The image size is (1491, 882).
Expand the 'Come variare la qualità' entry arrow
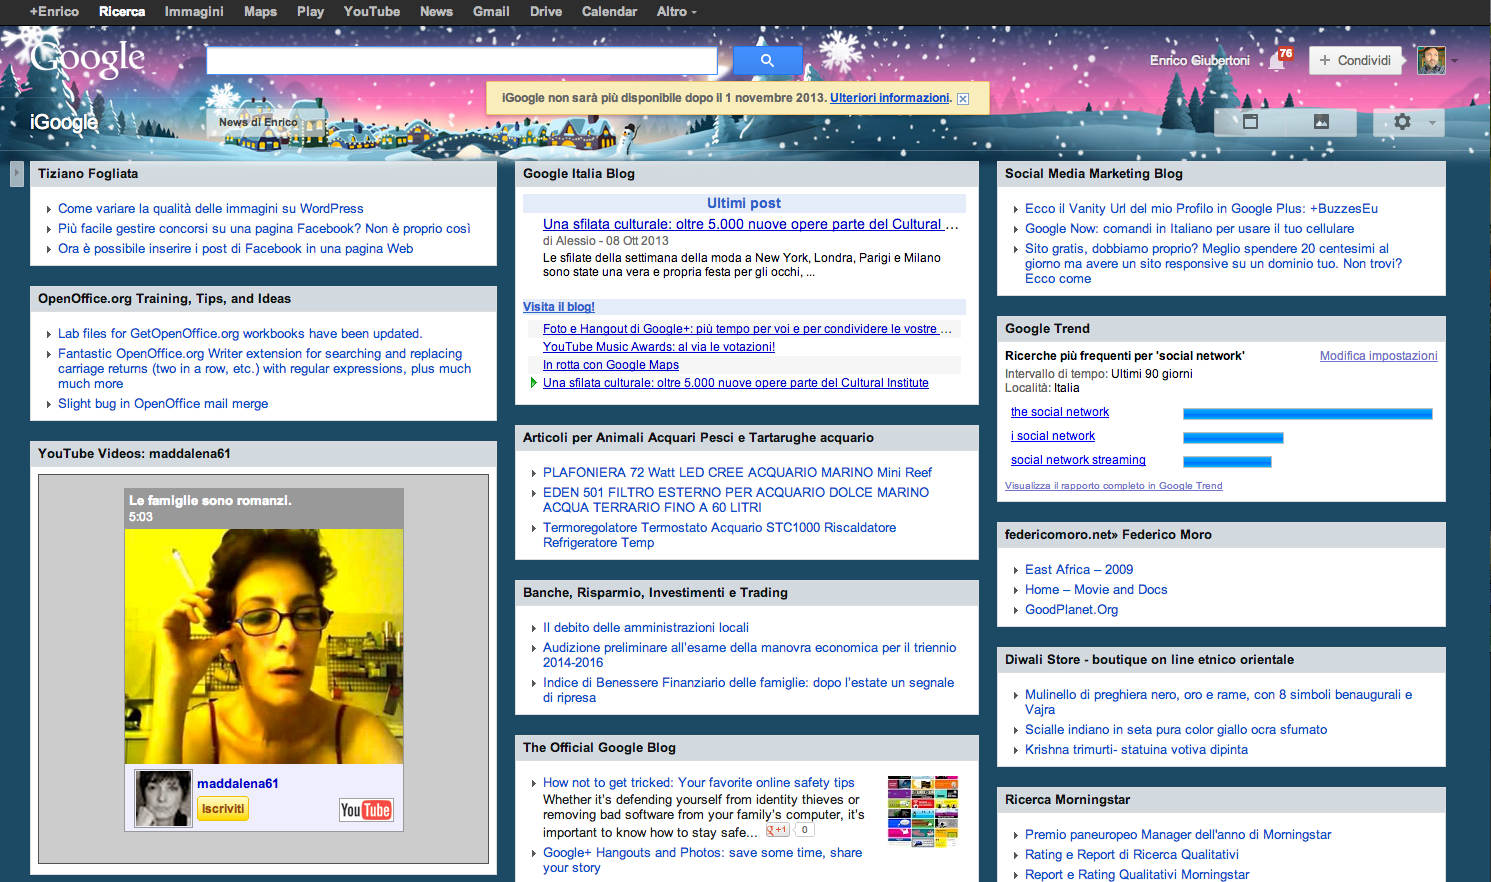pos(49,210)
